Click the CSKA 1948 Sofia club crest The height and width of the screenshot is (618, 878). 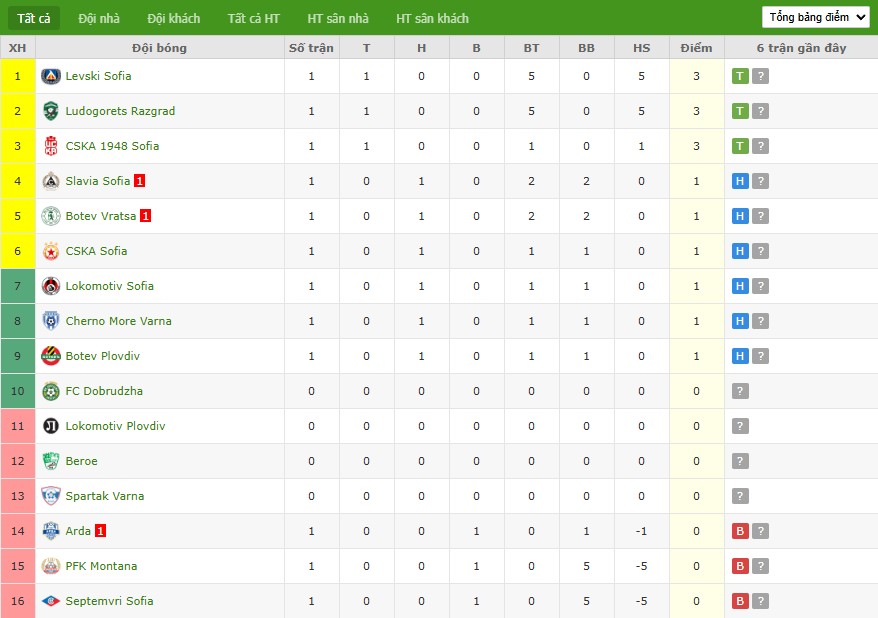(x=51, y=146)
